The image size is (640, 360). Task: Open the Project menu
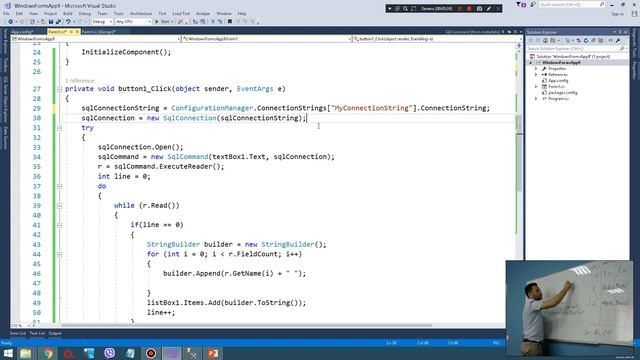(x=51, y=13)
